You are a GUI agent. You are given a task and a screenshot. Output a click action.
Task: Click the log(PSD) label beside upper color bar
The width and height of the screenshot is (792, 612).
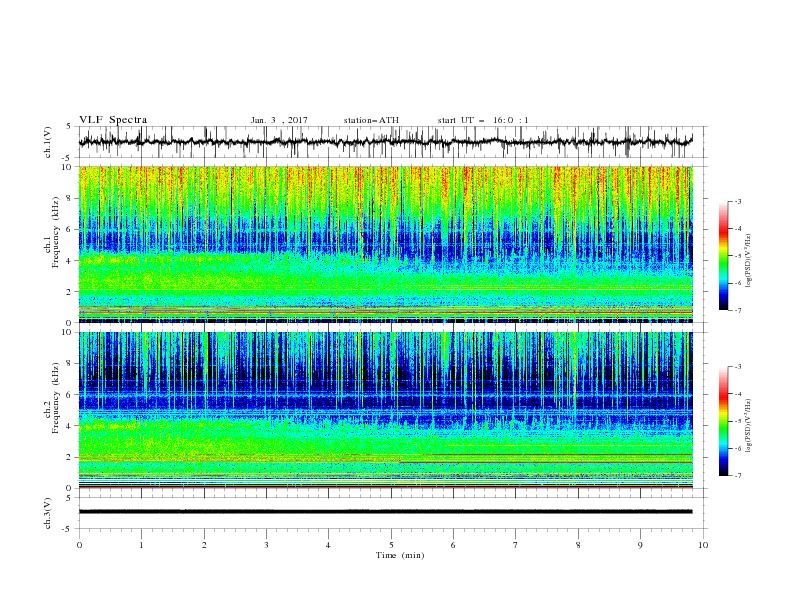[x=749, y=261]
